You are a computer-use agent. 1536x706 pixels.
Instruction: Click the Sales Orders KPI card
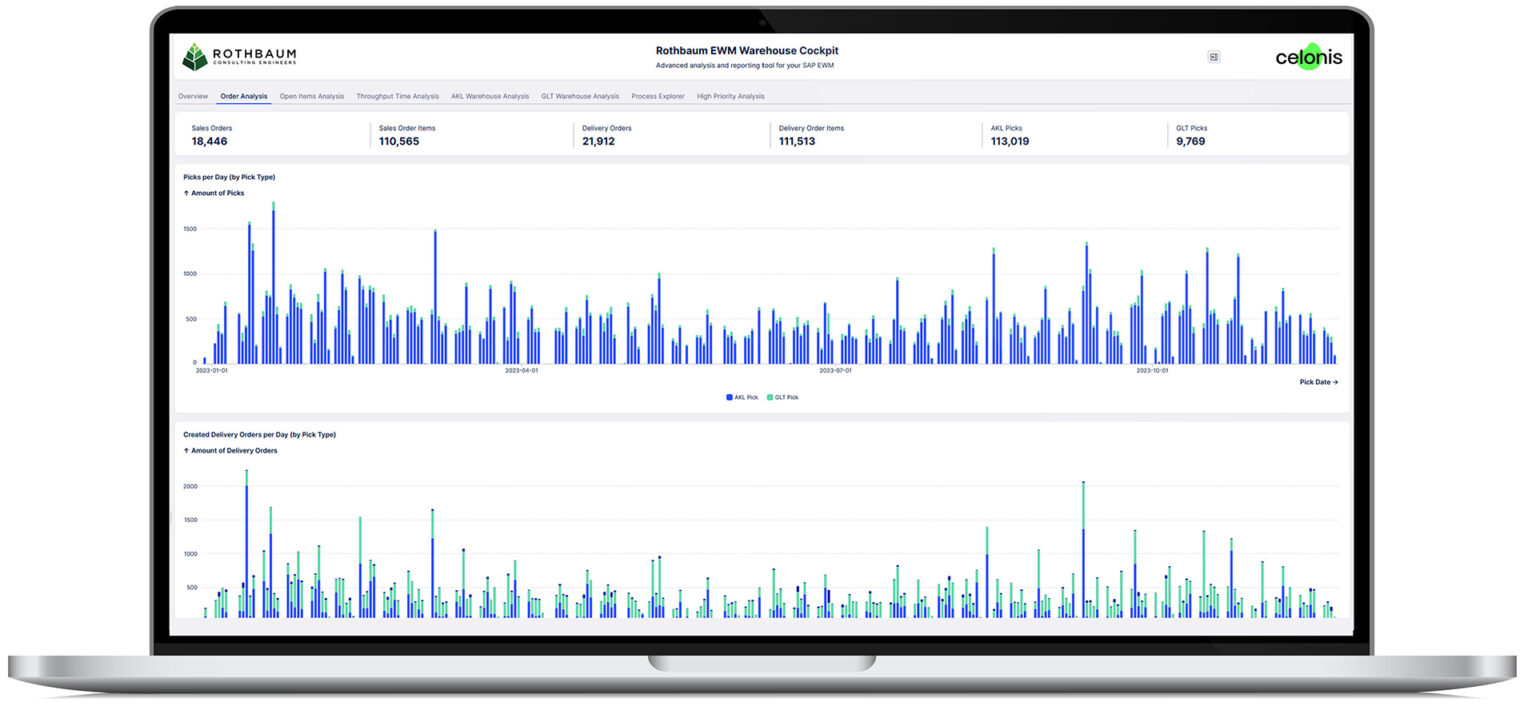pyautogui.click(x=272, y=135)
